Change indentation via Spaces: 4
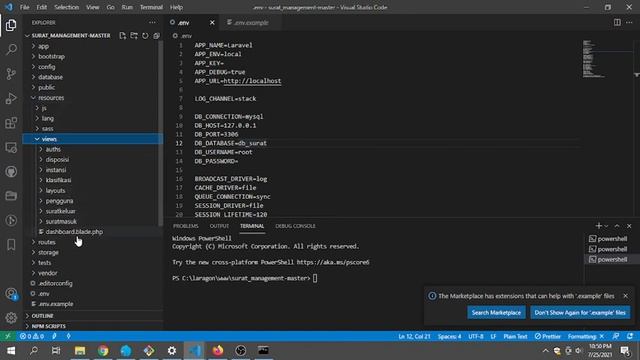This screenshot has width=640, height=360. tap(449, 336)
